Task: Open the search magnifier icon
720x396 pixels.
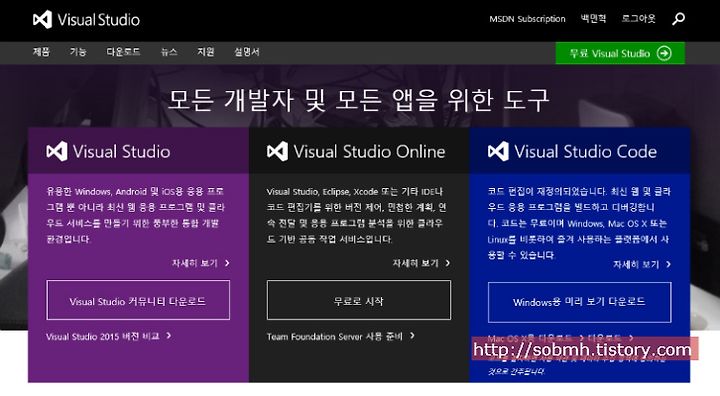Action: [x=678, y=19]
